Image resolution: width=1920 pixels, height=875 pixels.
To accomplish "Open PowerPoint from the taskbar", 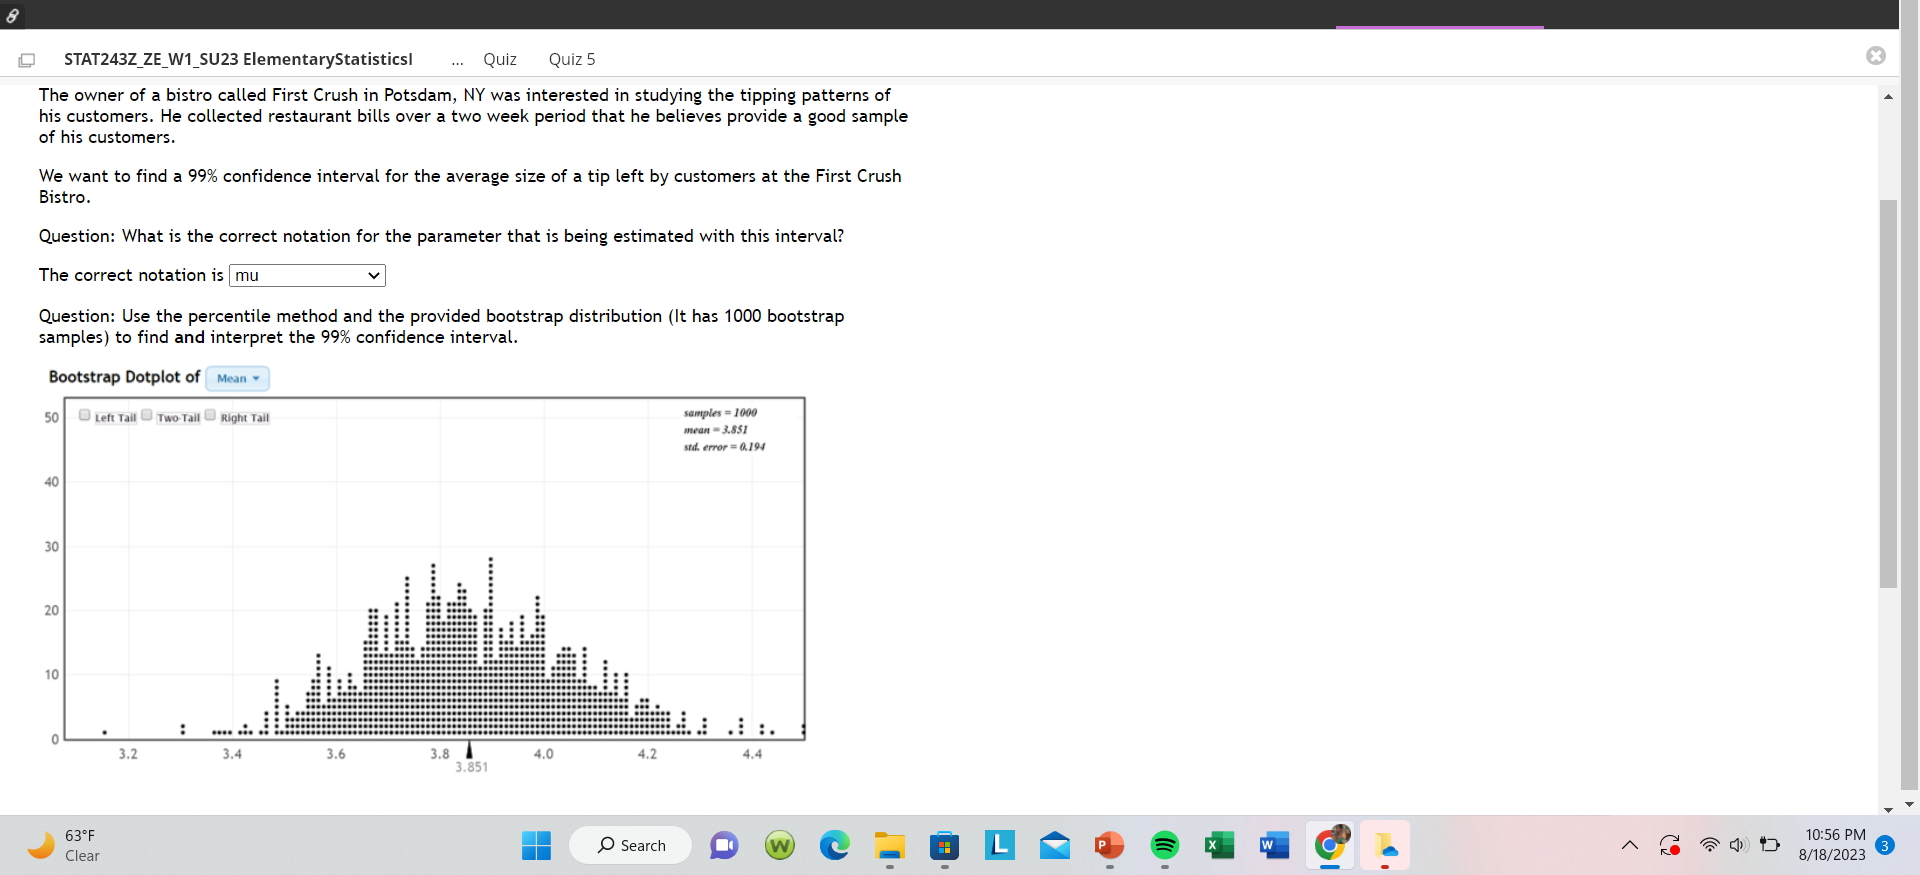I will pyautogui.click(x=1109, y=846).
